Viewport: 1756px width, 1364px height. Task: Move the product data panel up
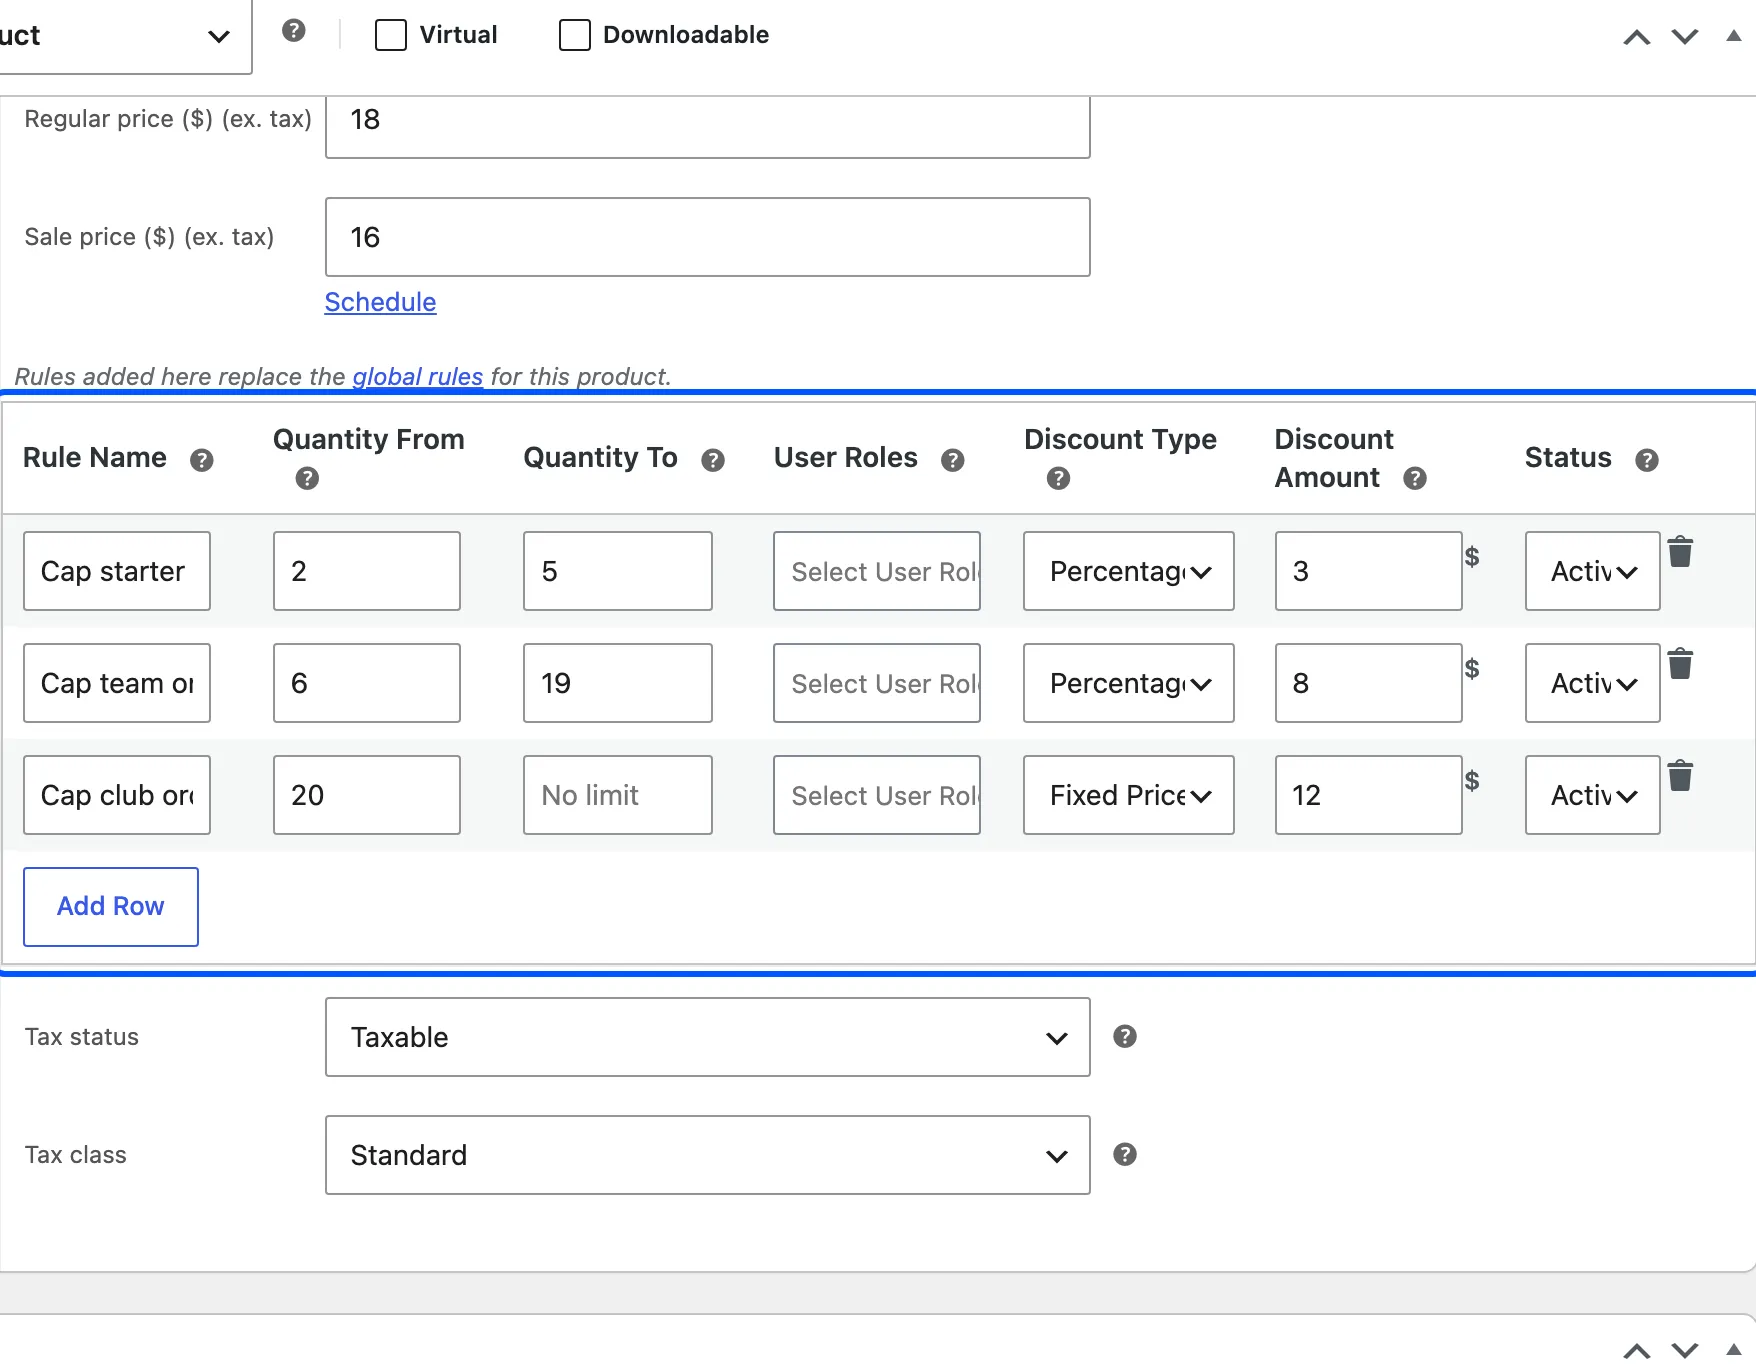(x=1637, y=37)
